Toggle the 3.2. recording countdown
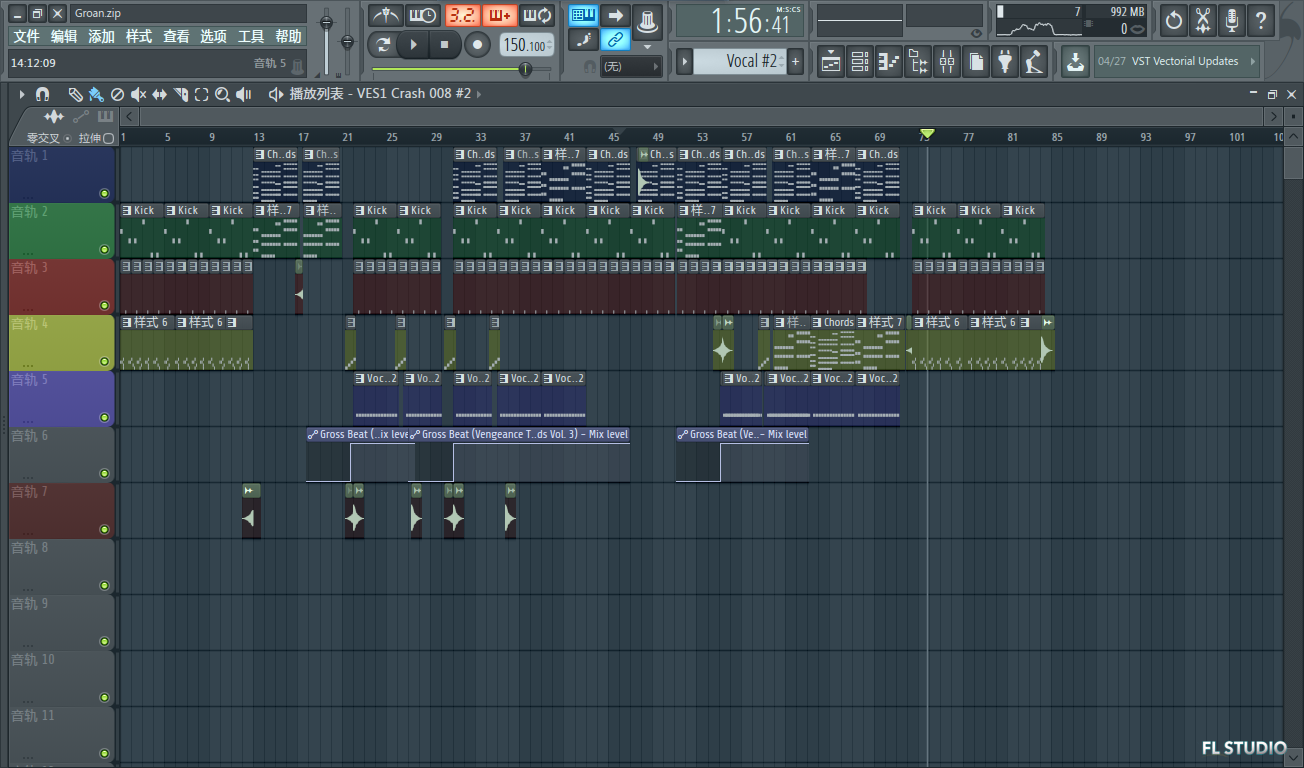This screenshot has height=768, width=1304. (x=461, y=15)
